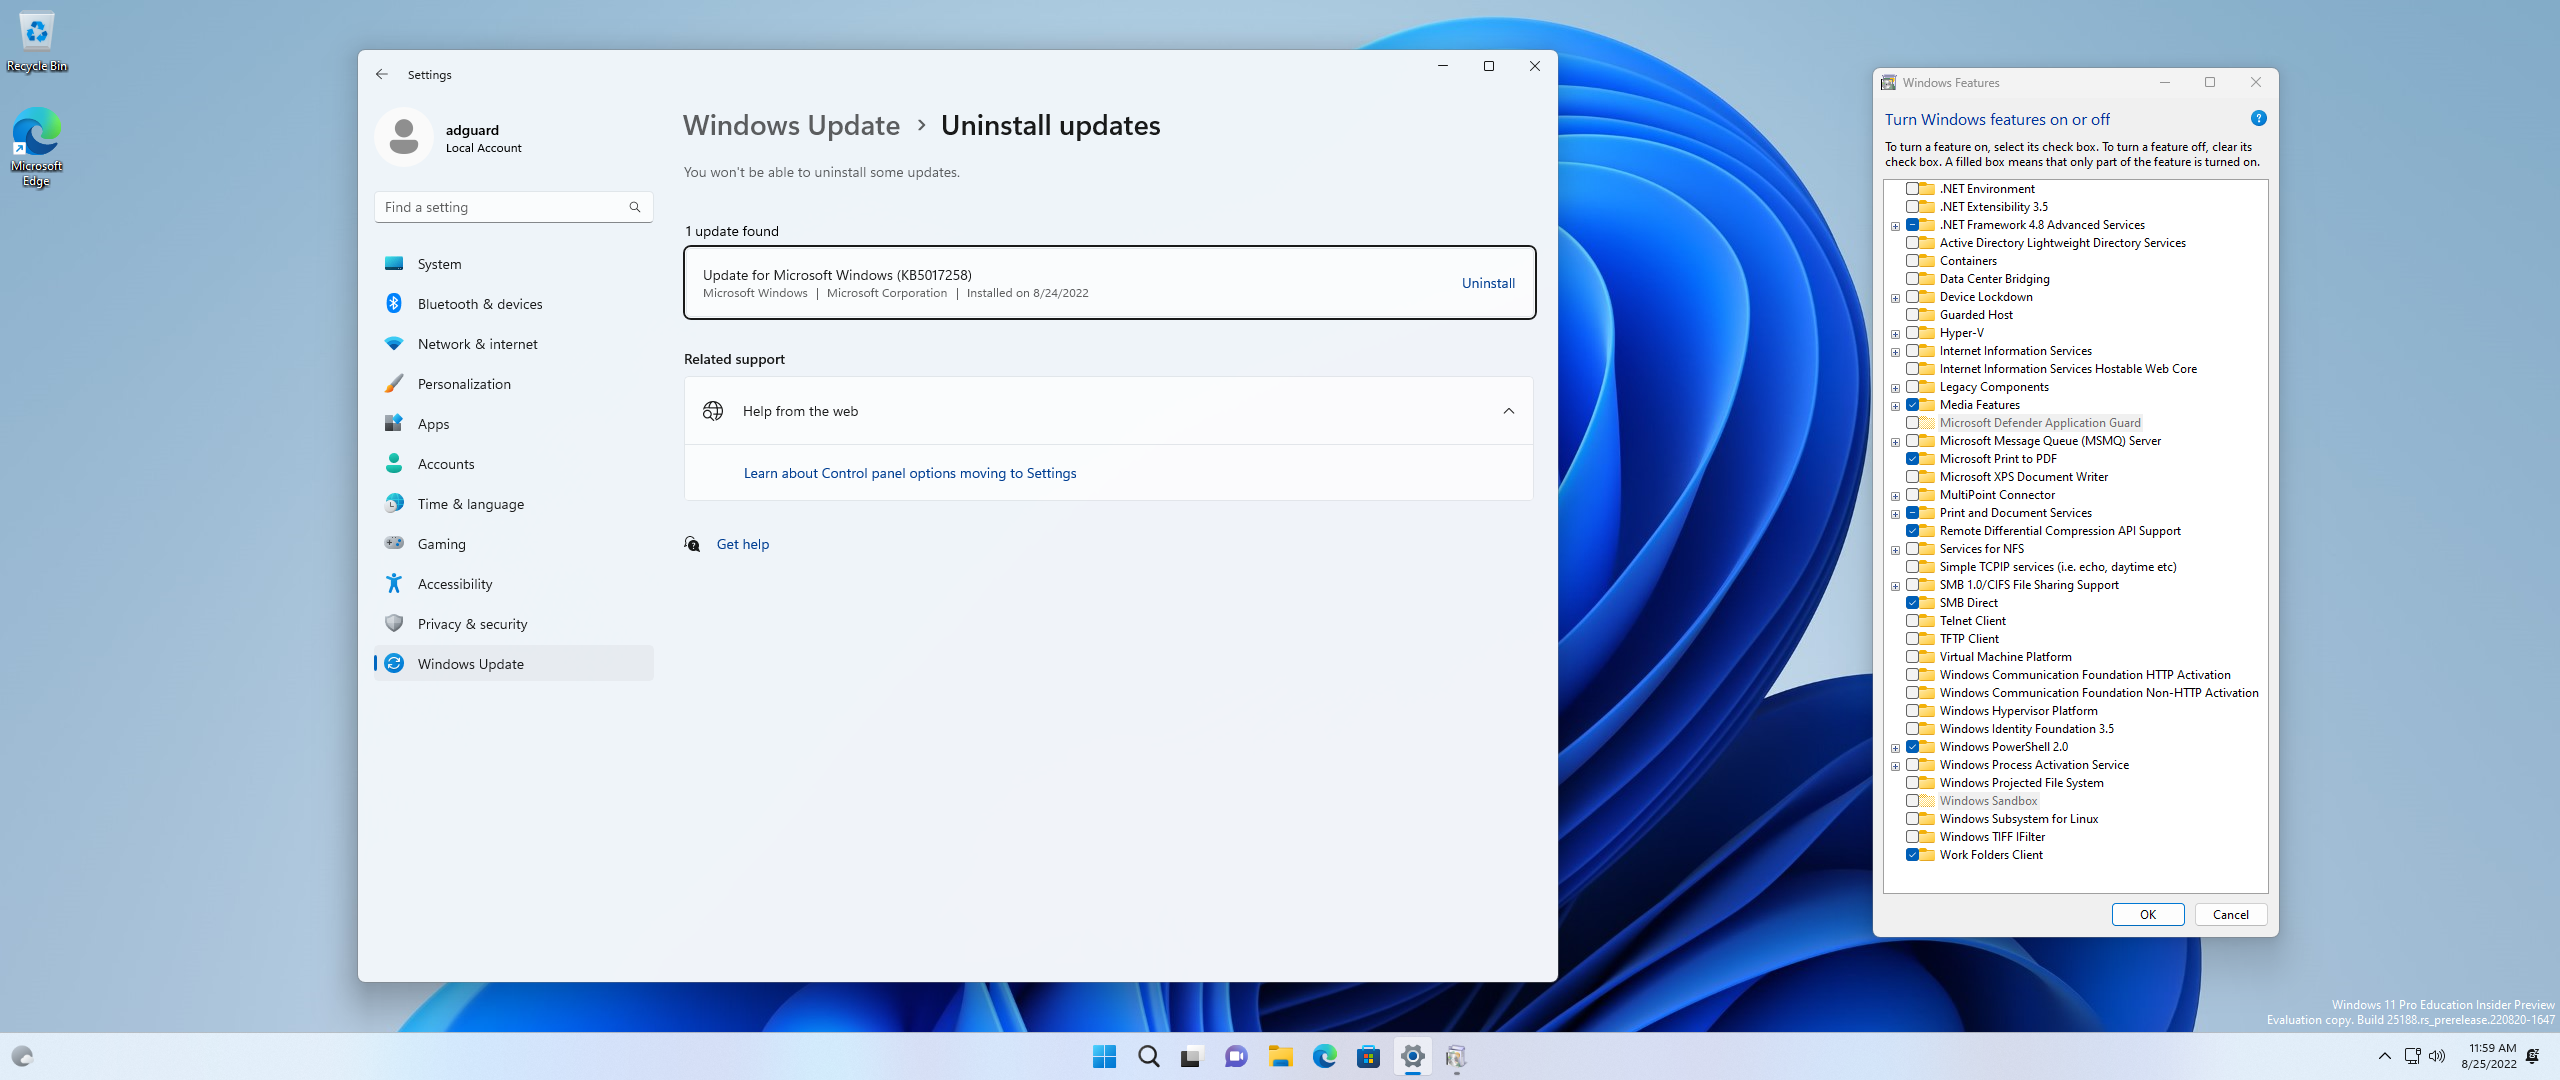Check Telnet Client checkbox

point(1912,620)
